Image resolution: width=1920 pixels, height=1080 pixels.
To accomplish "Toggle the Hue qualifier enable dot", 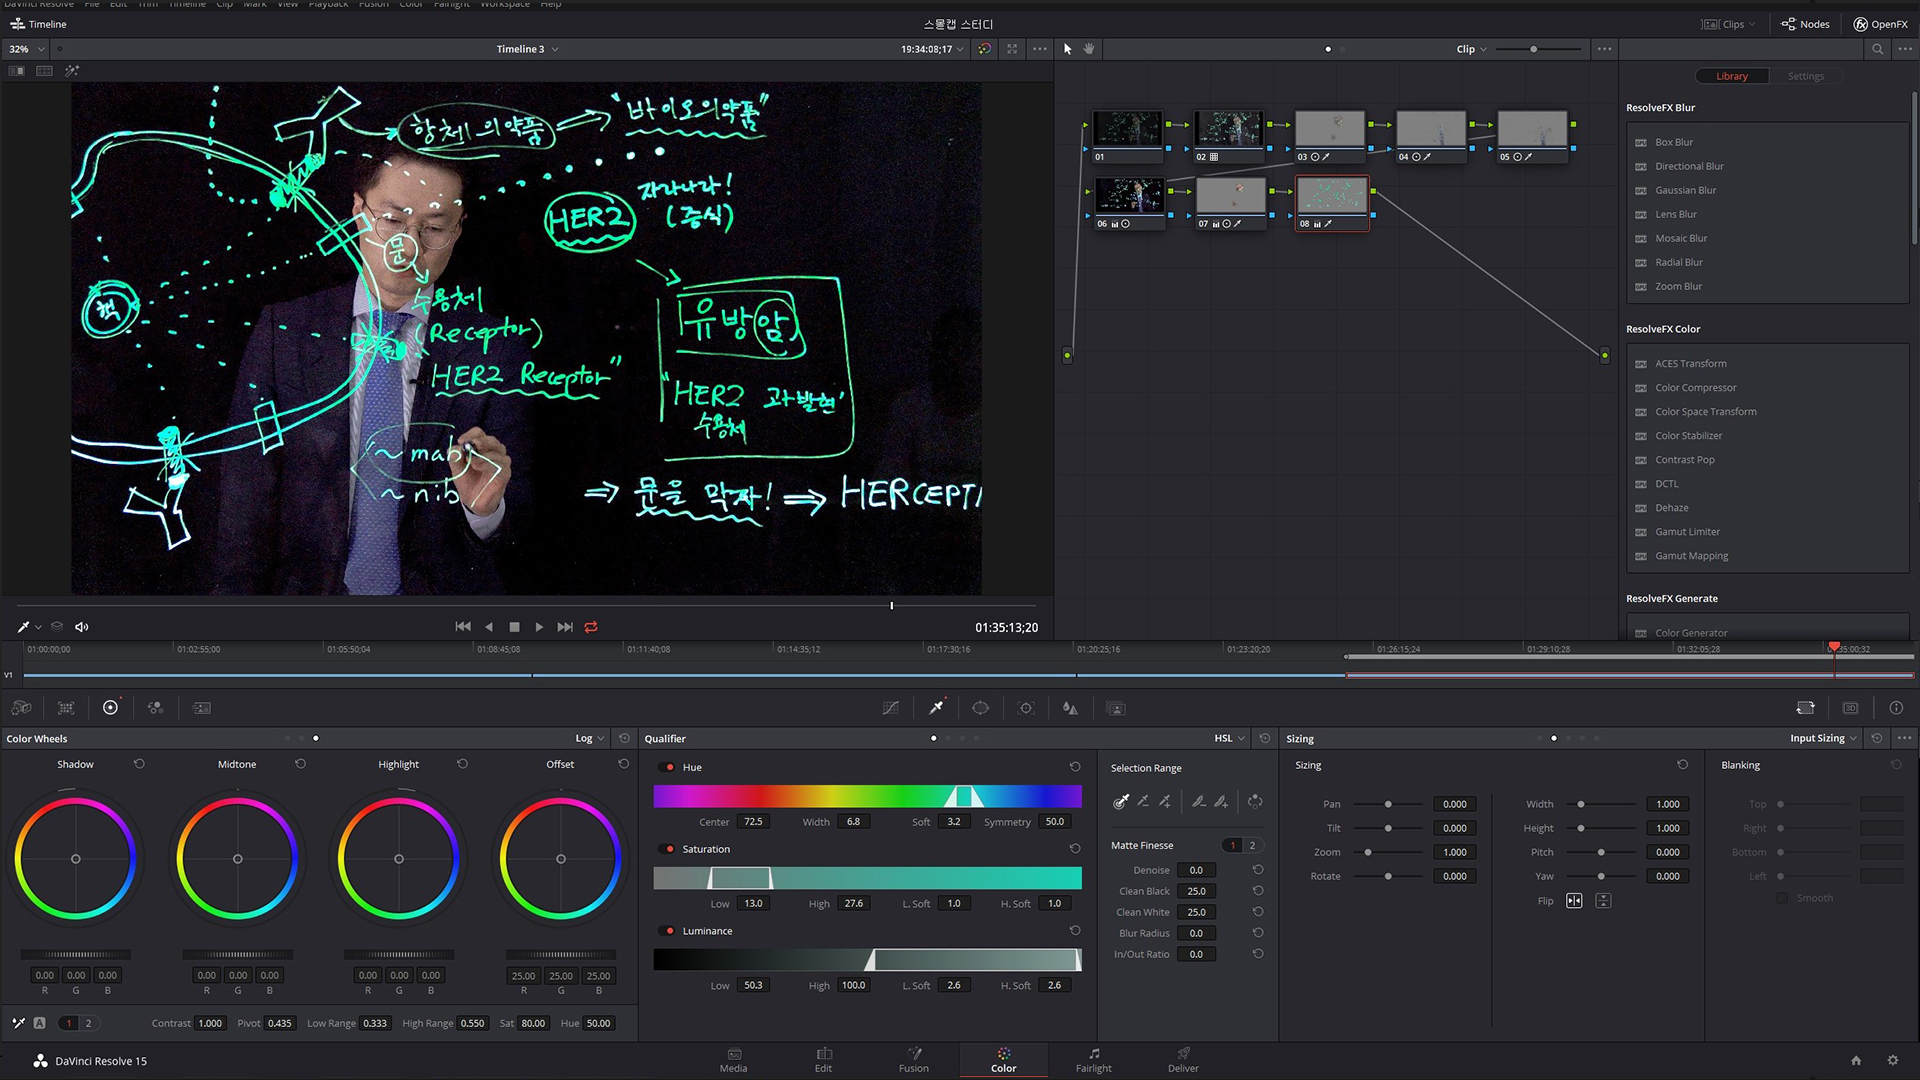I will click(669, 768).
